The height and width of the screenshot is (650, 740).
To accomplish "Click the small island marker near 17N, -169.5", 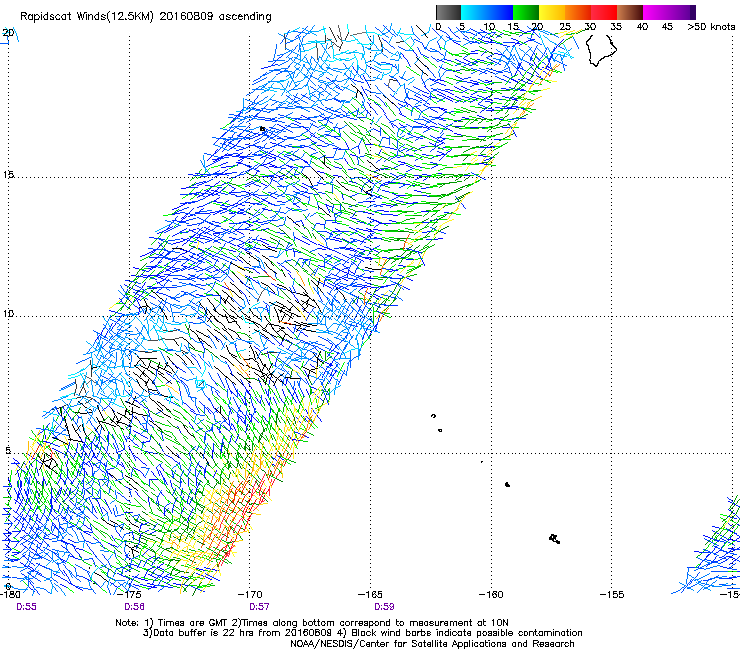I will pyautogui.click(x=262, y=129).
